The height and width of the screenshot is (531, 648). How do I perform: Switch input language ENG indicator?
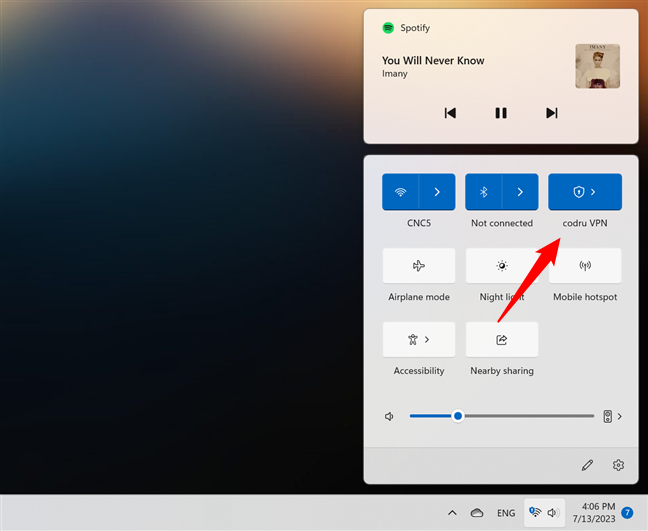(x=506, y=513)
